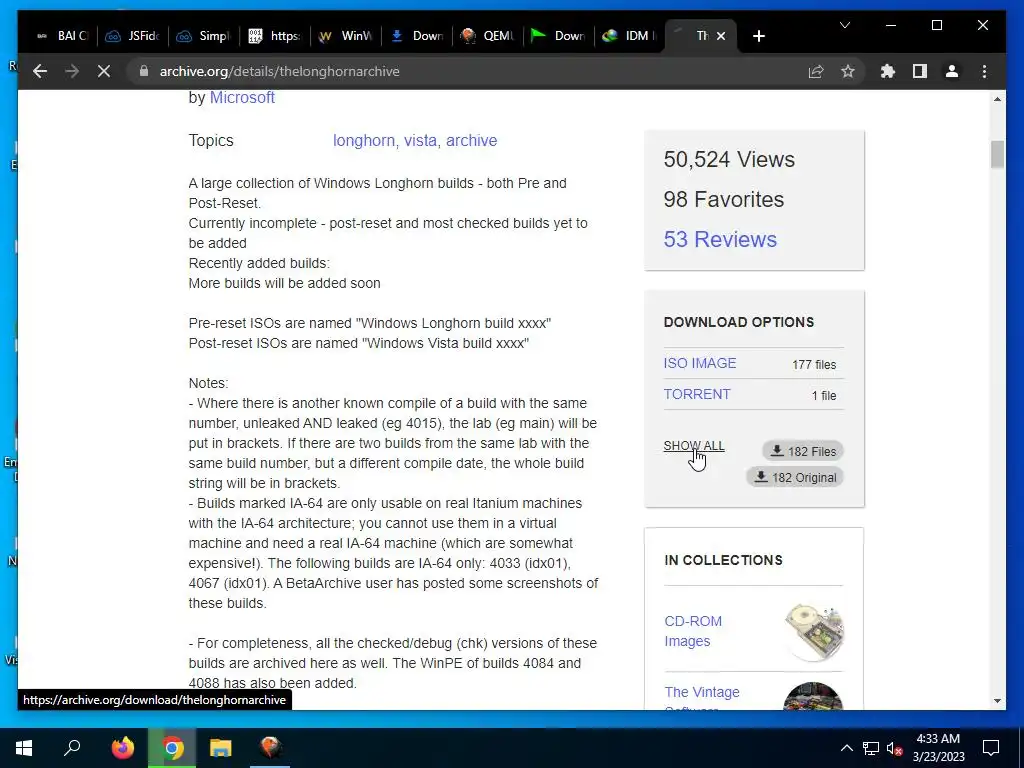Viewport: 1024px width, 768px height.
Task: Open the muted volume tray icon
Action: click(x=895, y=748)
